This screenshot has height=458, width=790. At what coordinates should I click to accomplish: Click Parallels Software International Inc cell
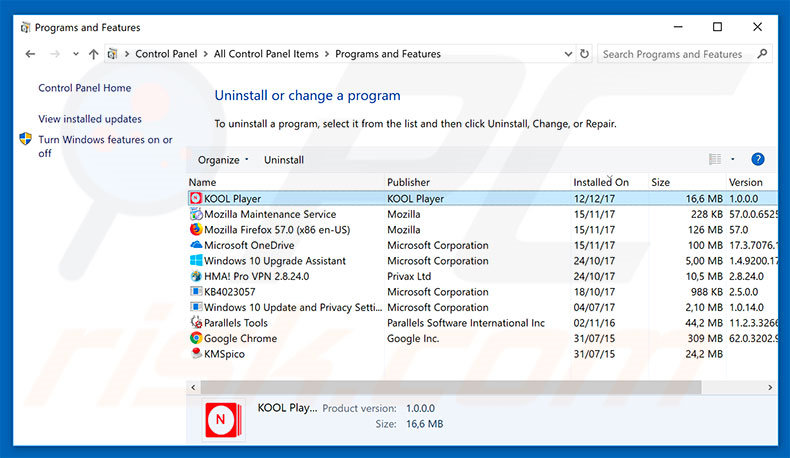(466, 323)
